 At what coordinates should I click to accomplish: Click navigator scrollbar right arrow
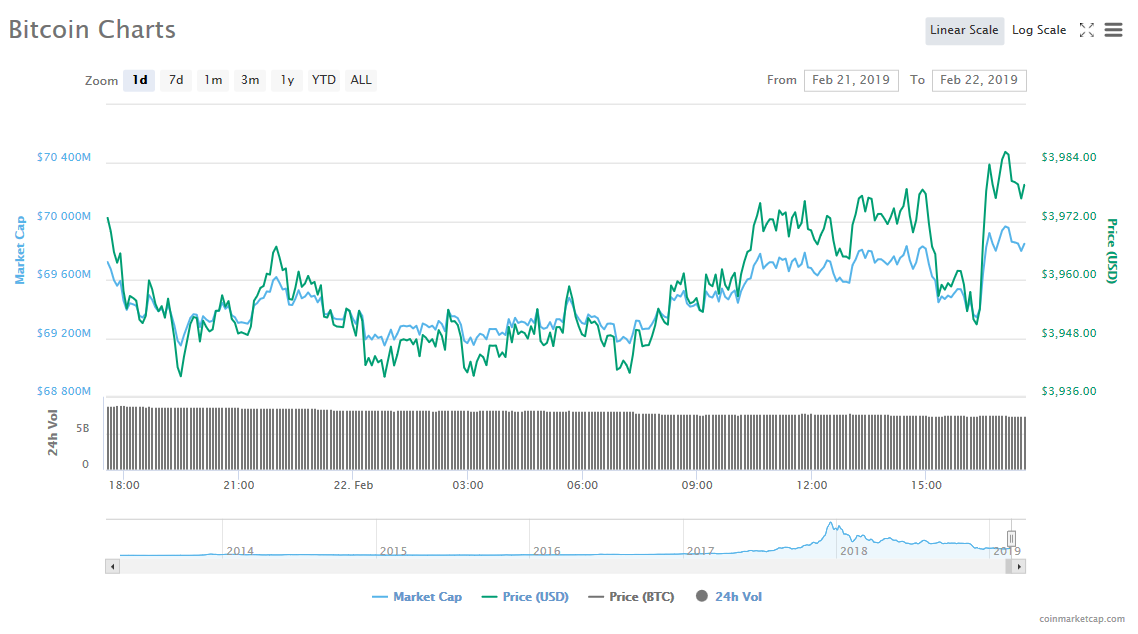(x=1019, y=566)
